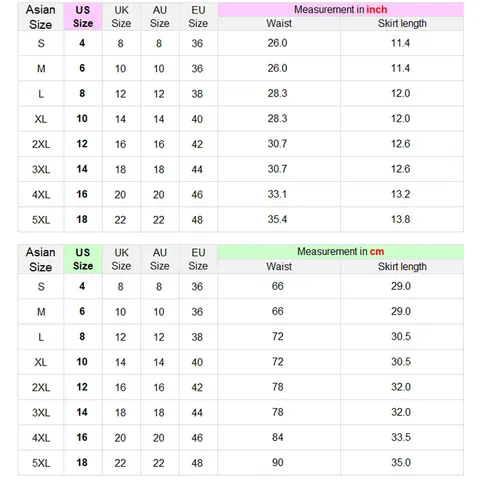Click the pink US Size header cell

[x=83, y=17]
